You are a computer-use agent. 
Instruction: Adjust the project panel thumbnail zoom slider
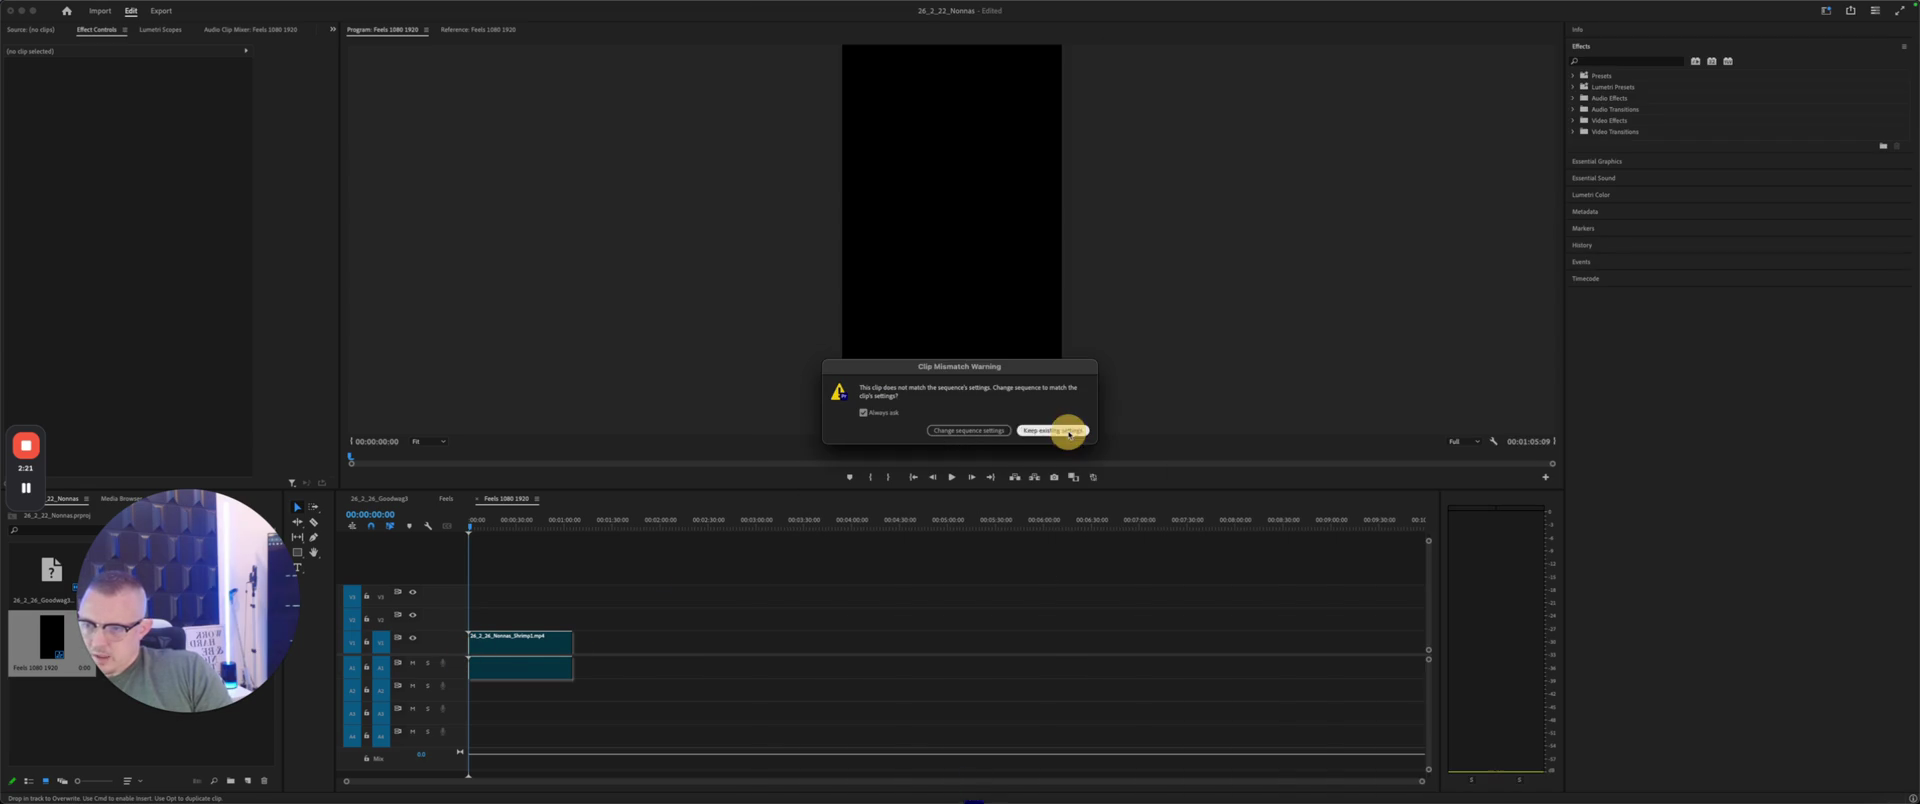93,781
